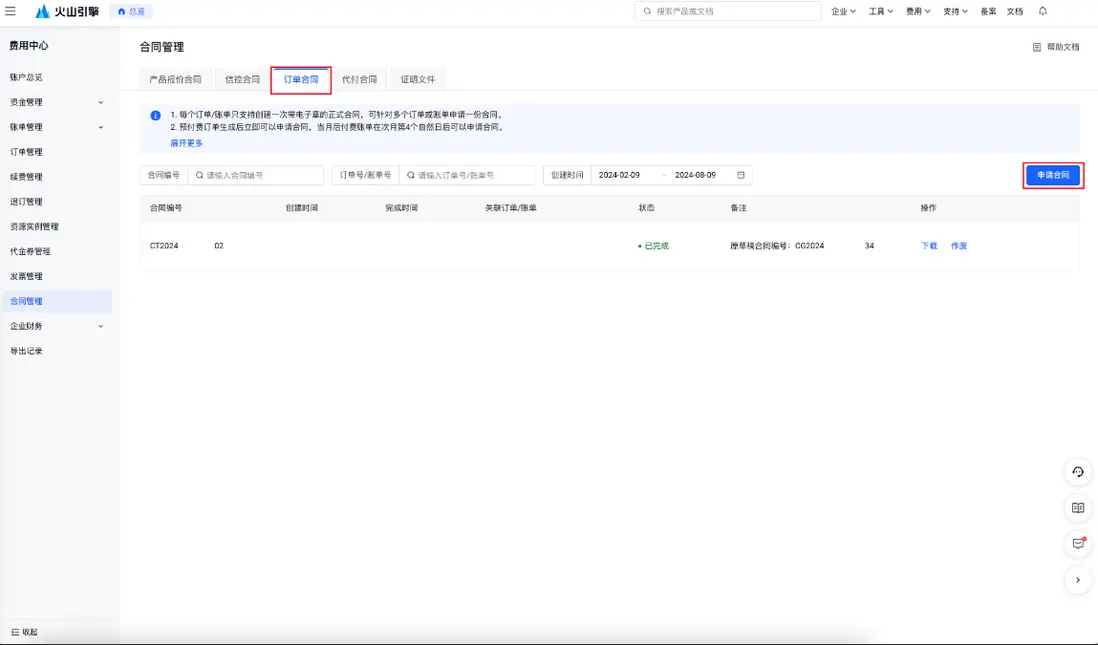Switch to 代付合同 tab
The height and width of the screenshot is (645, 1098).
point(359,79)
